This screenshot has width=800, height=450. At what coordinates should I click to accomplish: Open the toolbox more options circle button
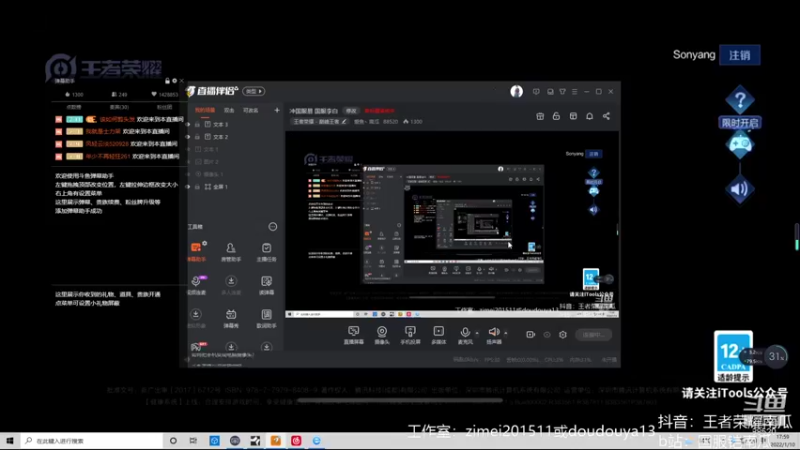pos(273,227)
